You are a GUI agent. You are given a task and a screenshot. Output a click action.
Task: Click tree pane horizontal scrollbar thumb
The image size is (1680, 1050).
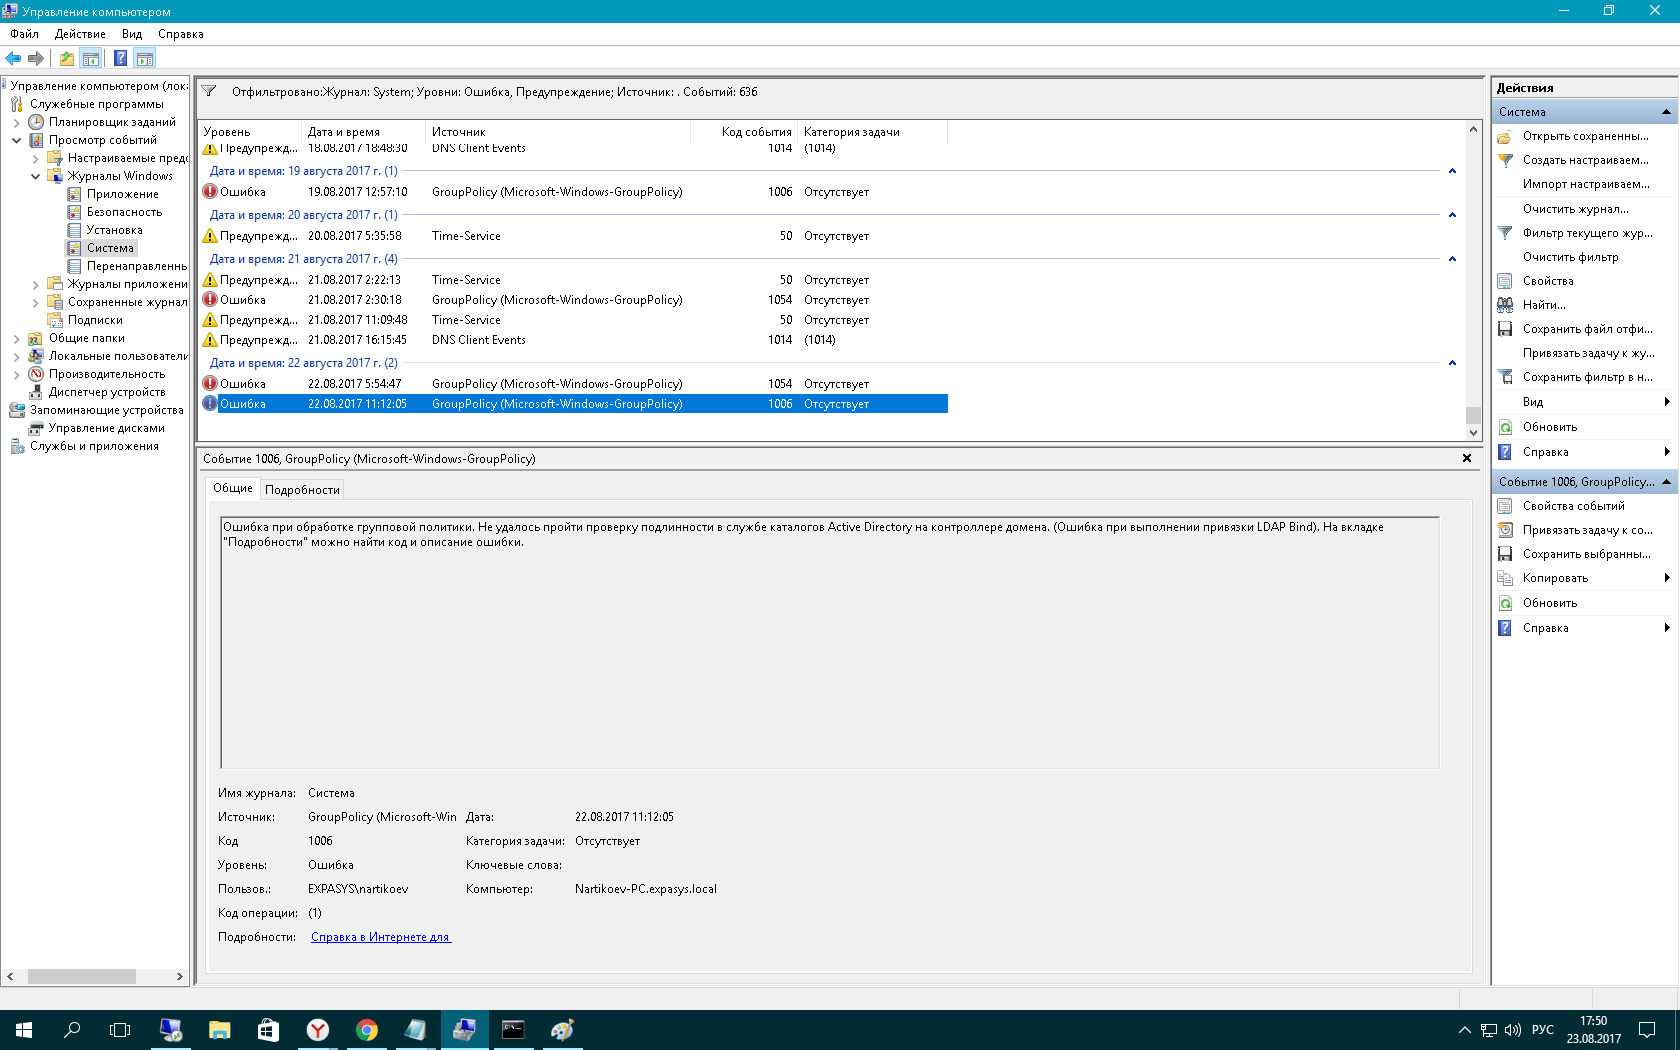click(x=82, y=976)
